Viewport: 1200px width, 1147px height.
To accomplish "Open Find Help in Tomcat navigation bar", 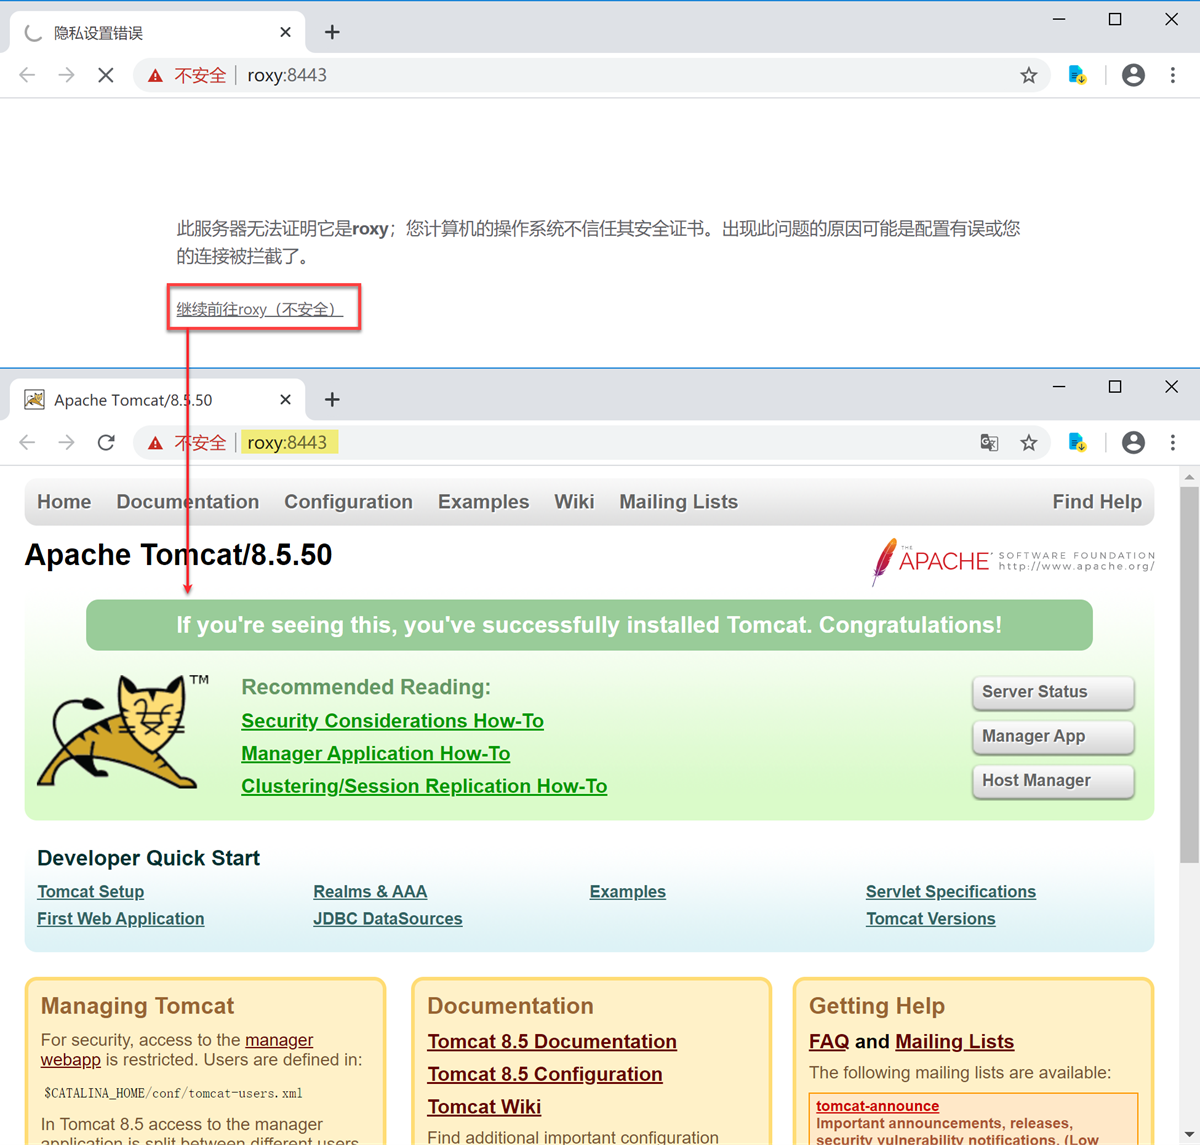I will [1097, 502].
